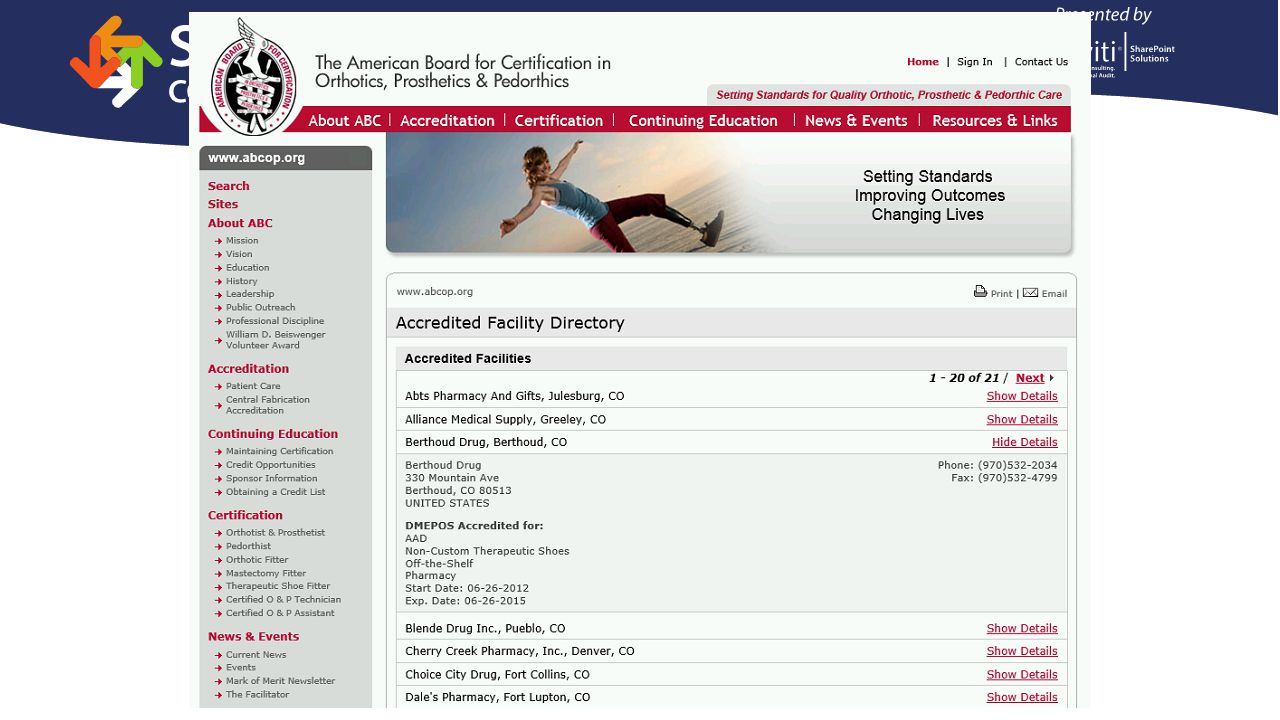Screen dimensions: 1280x720
Task: Open the Patient Care link
Action: 253,386
